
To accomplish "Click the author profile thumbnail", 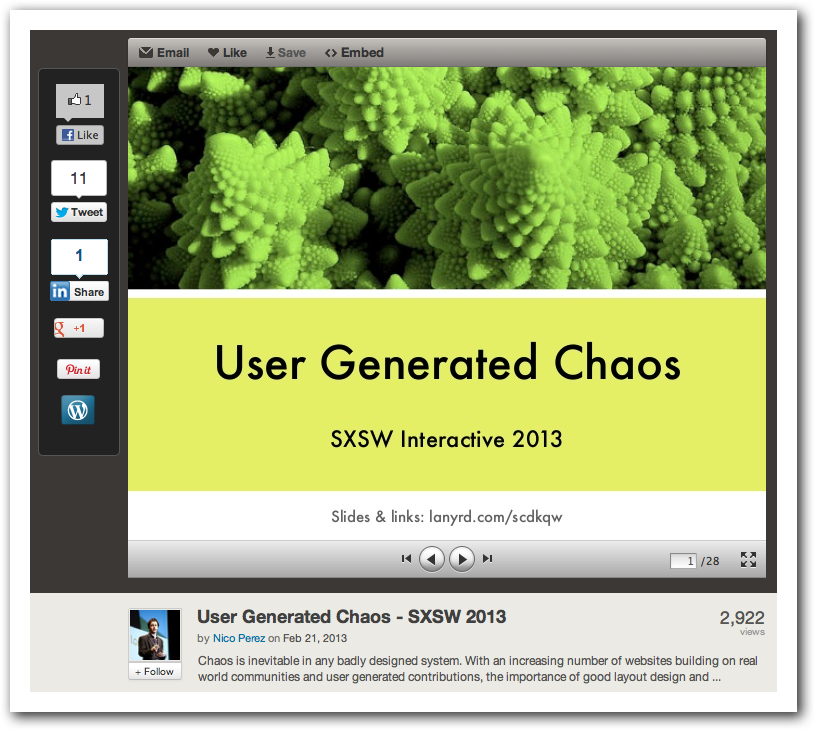I will (155, 635).
